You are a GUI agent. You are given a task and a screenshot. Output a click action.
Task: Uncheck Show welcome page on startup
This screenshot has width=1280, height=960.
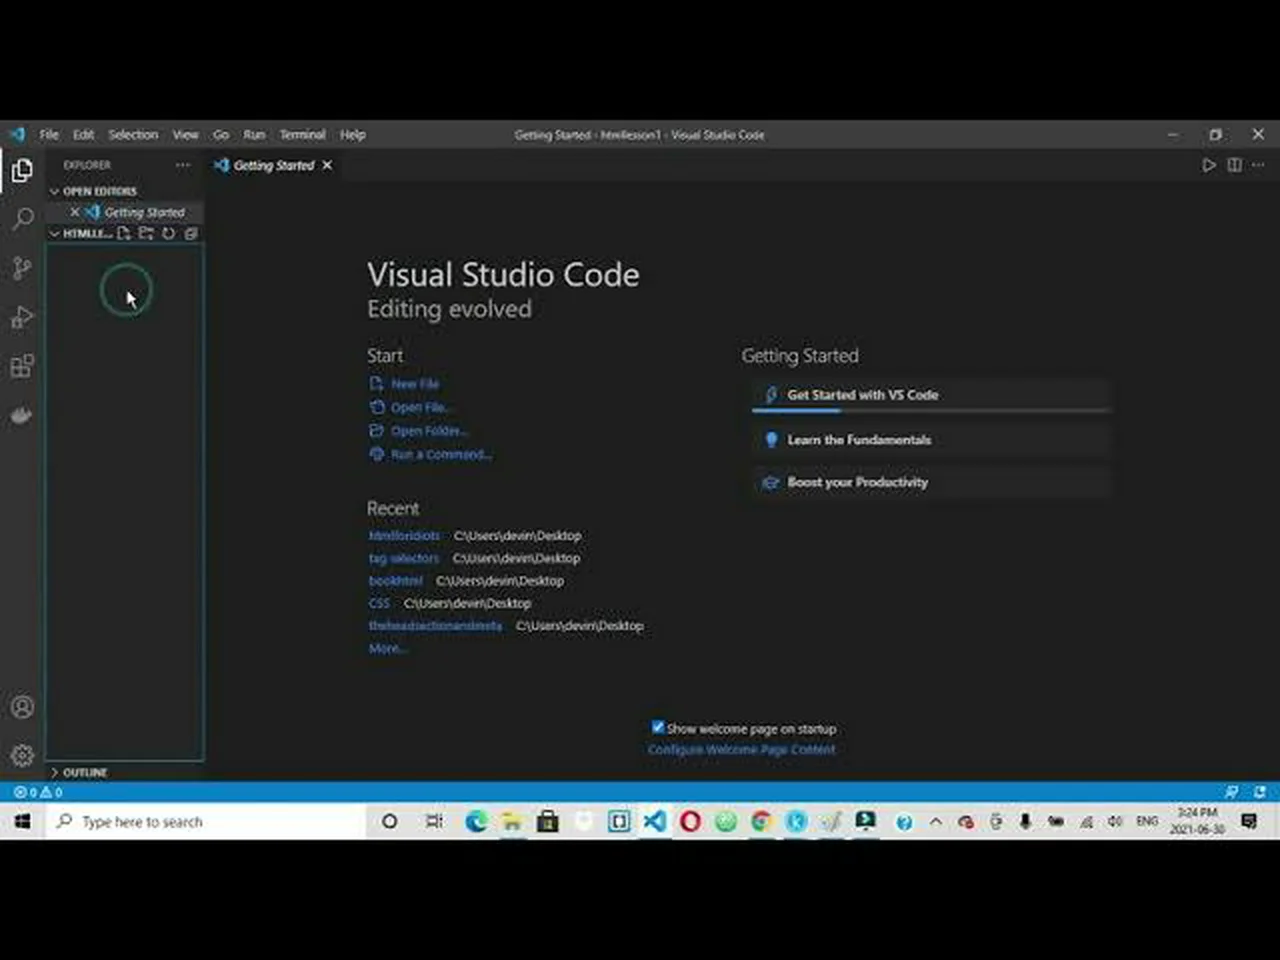(657, 727)
